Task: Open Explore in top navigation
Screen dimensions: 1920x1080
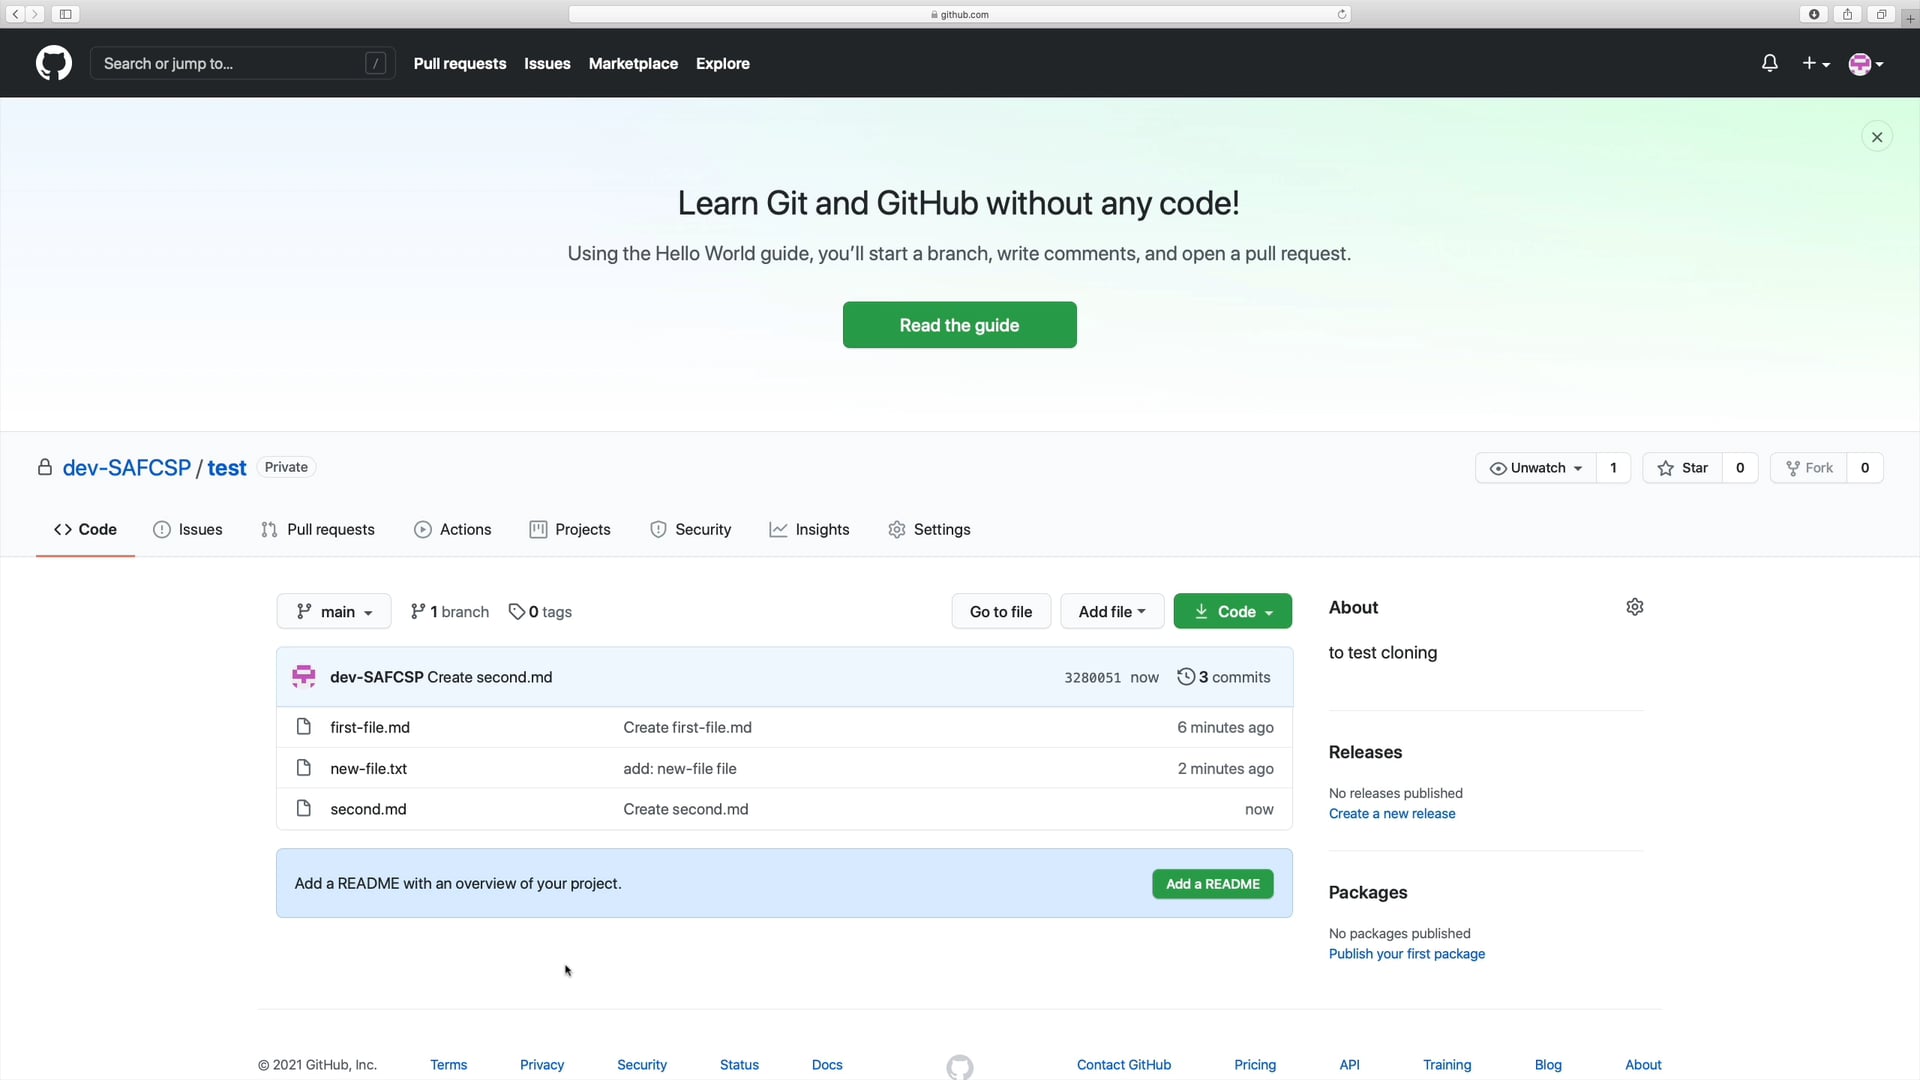Action: click(x=723, y=63)
